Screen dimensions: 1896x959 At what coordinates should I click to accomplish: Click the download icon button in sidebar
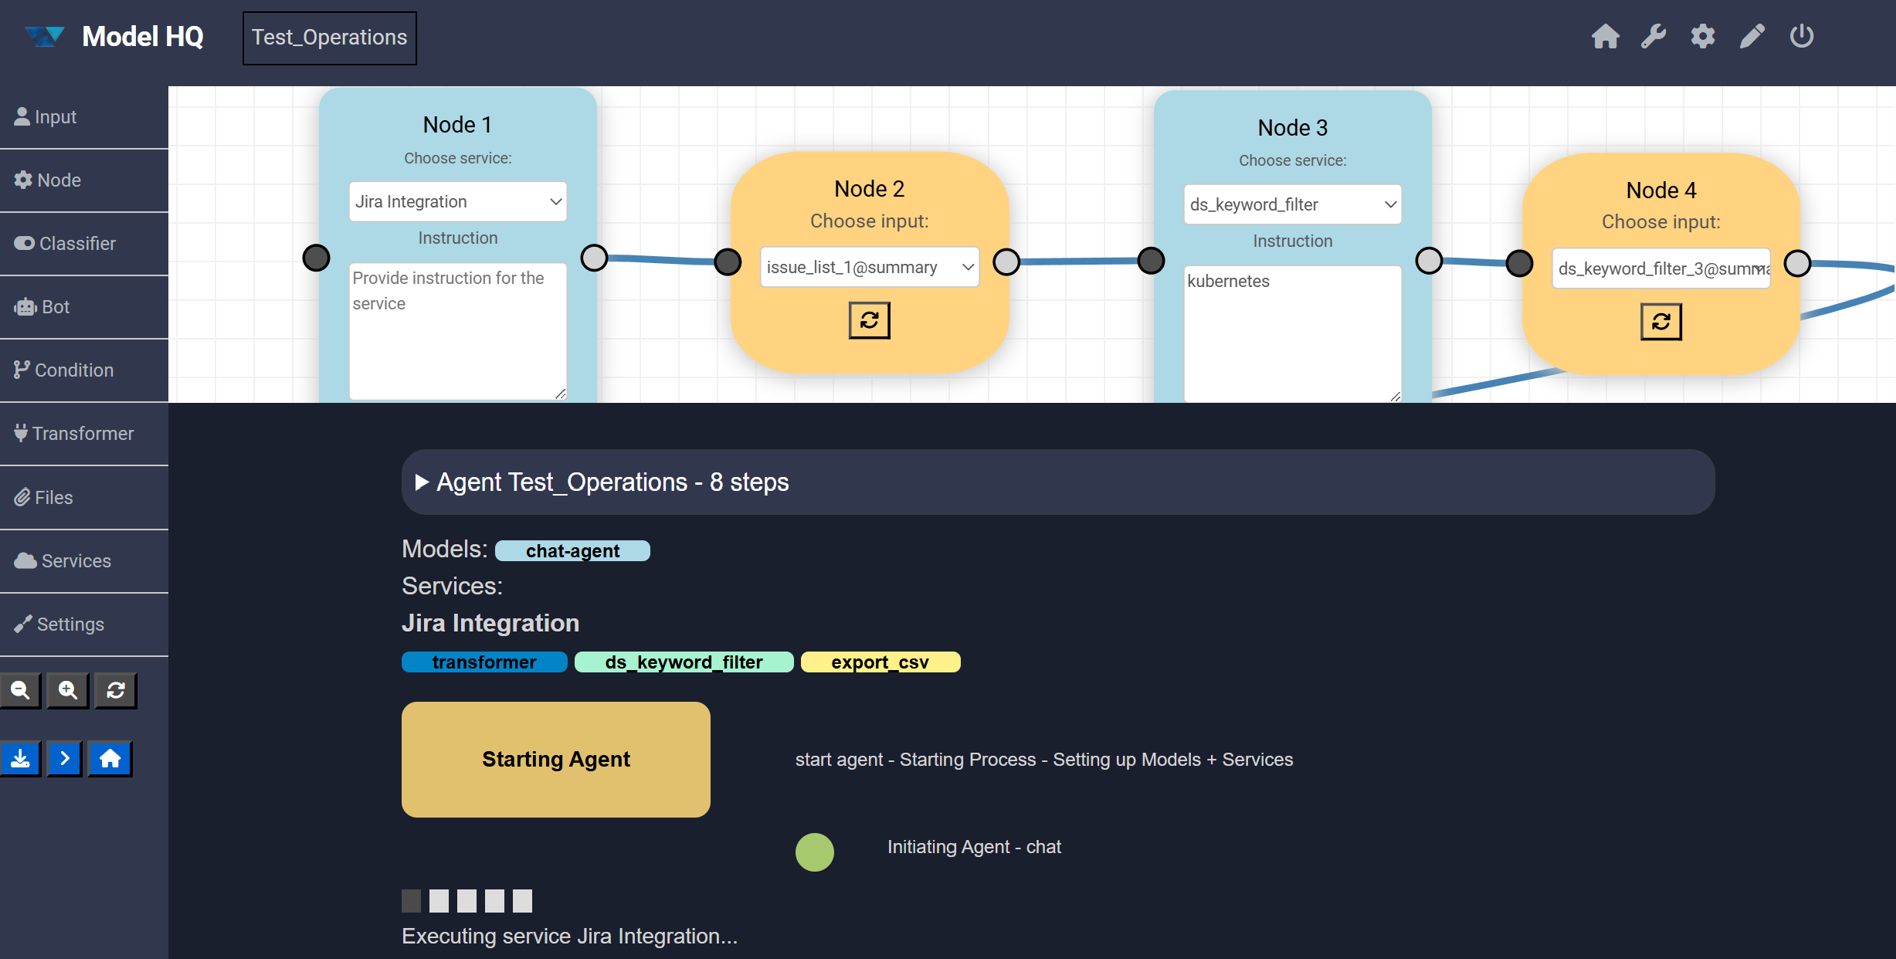click(x=20, y=759)
